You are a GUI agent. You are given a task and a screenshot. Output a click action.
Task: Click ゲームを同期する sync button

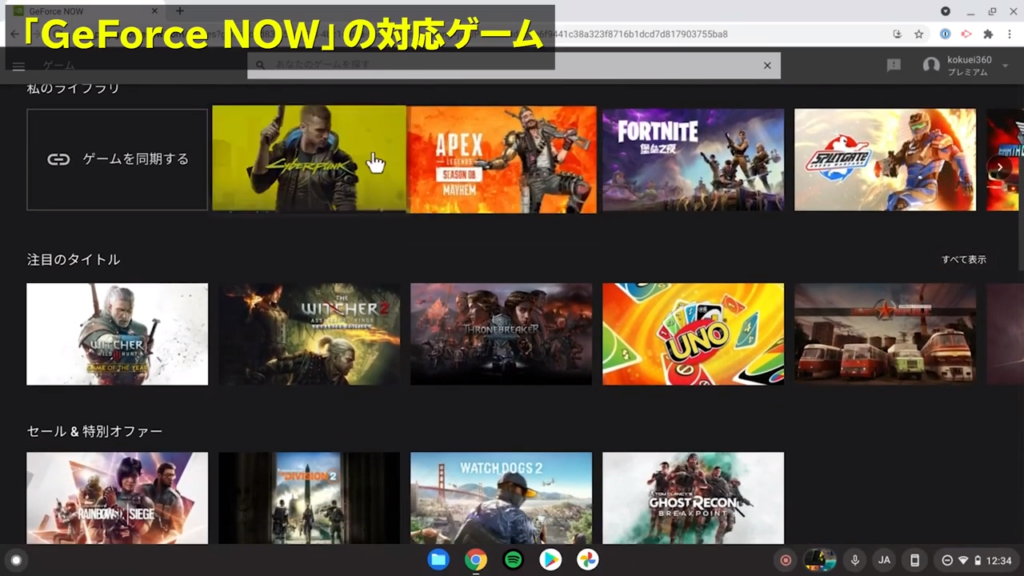click(117, 159)
